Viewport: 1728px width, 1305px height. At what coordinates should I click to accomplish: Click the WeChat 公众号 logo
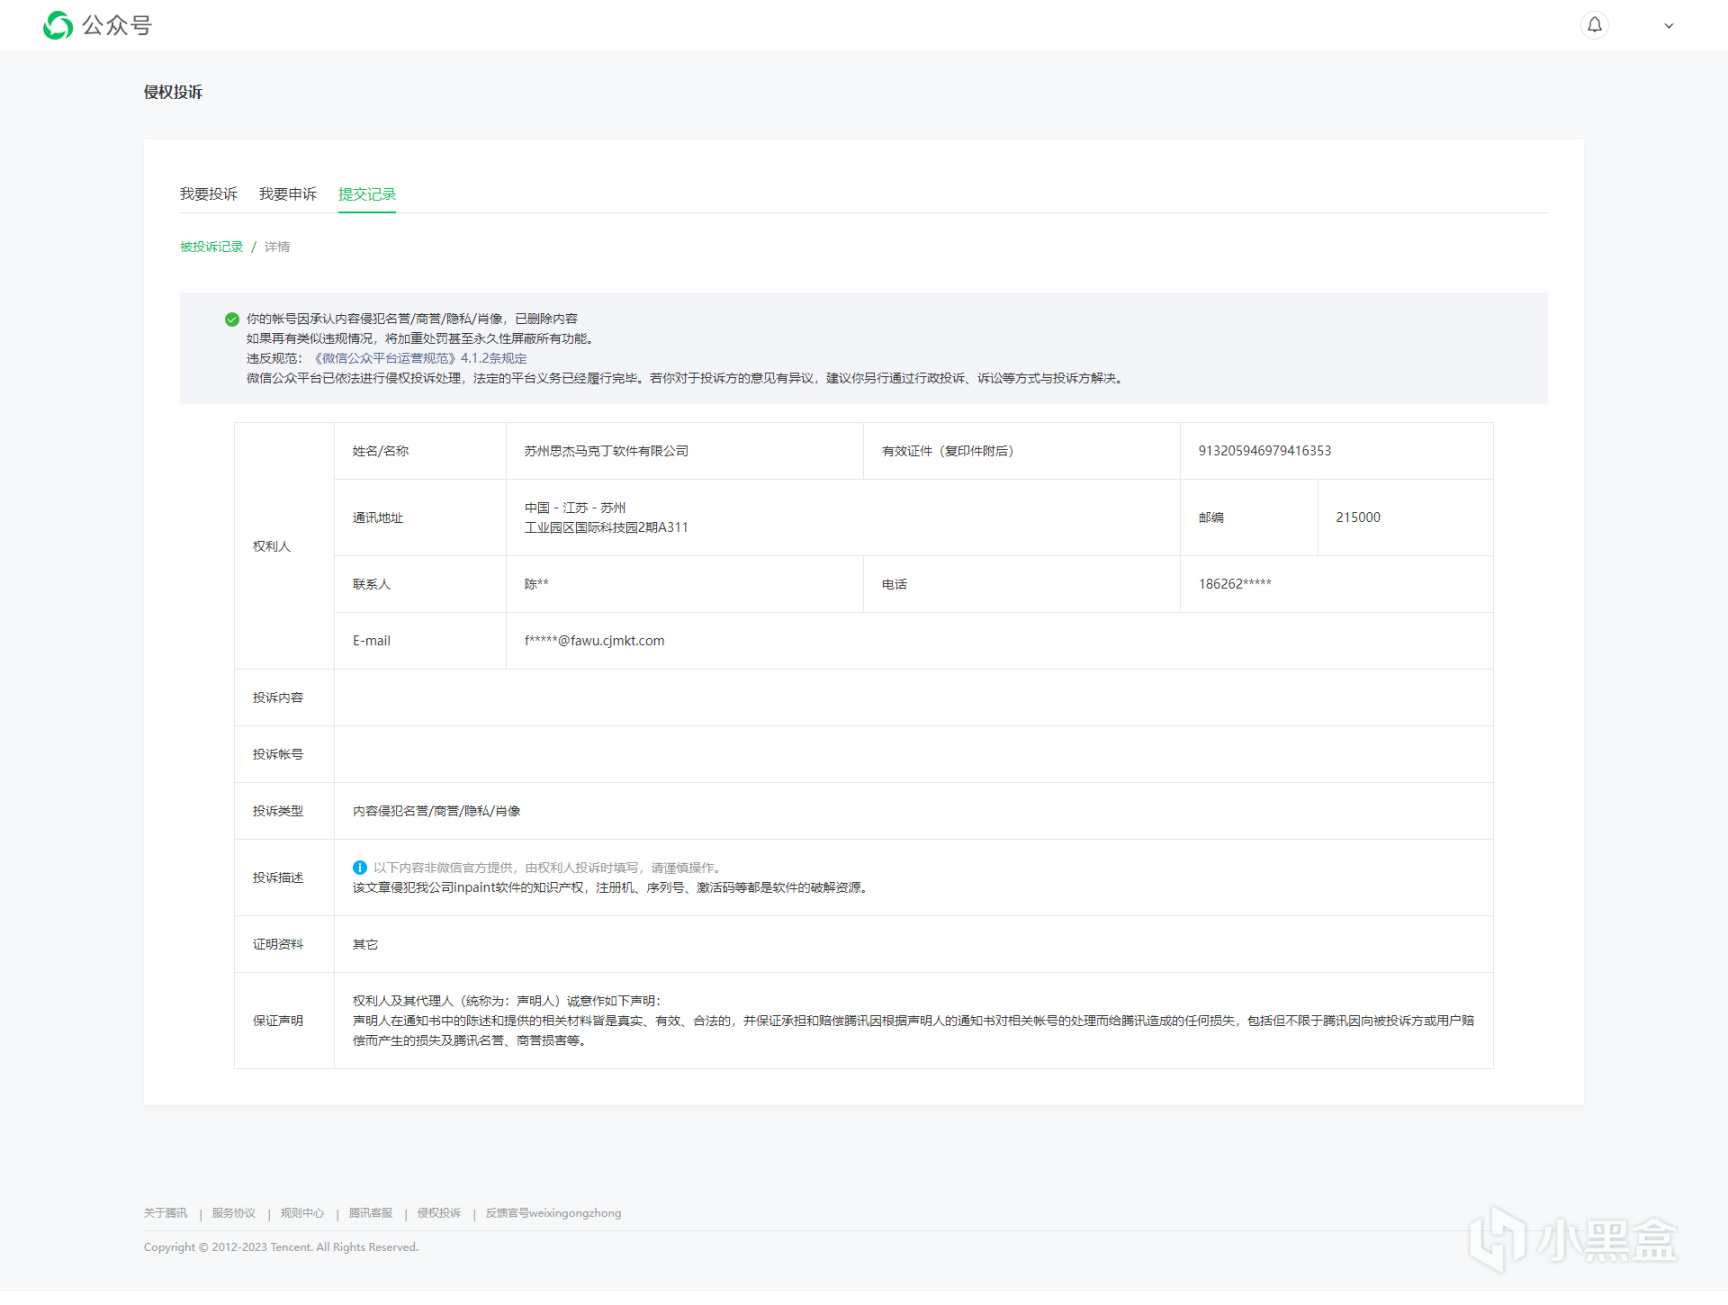[97, 25]
